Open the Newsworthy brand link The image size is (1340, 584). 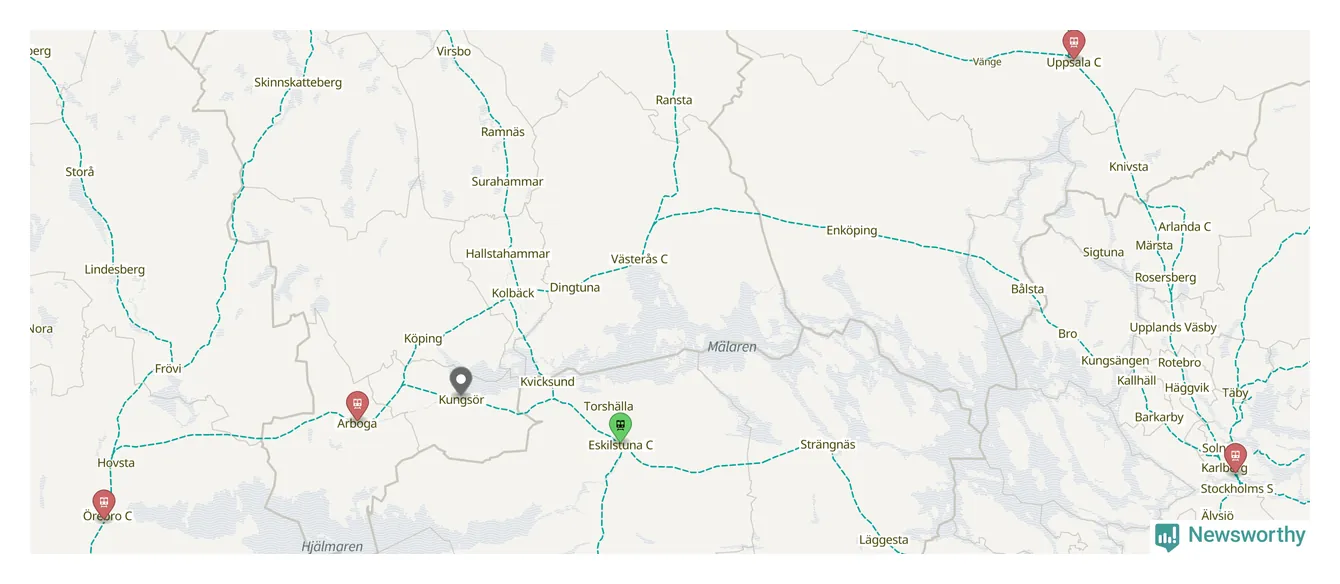coord(1231,536)
